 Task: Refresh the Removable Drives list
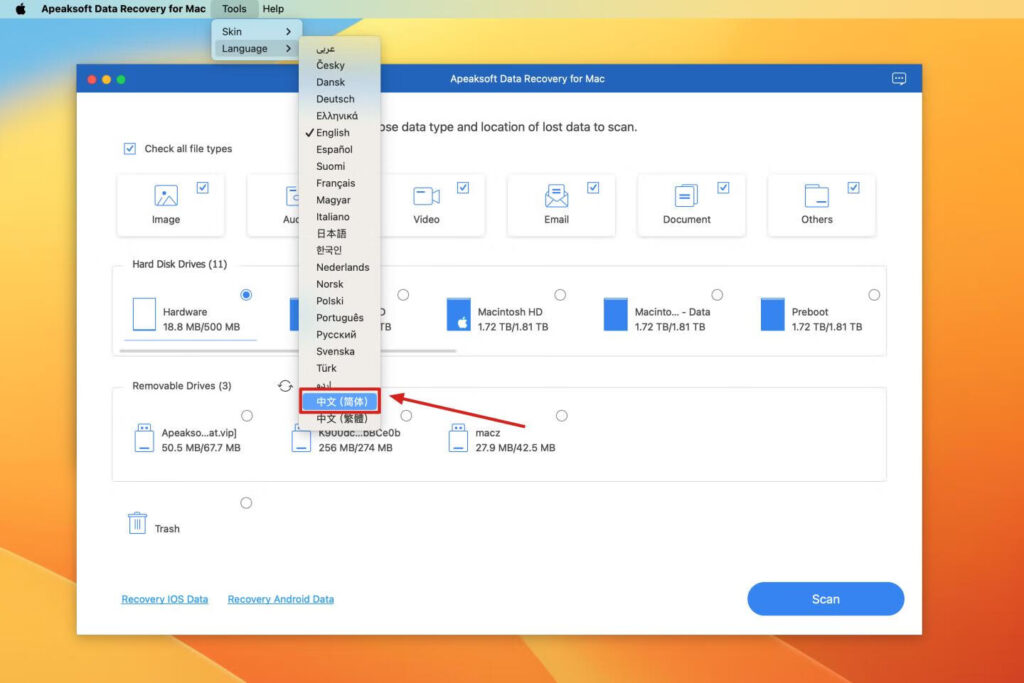283,385
